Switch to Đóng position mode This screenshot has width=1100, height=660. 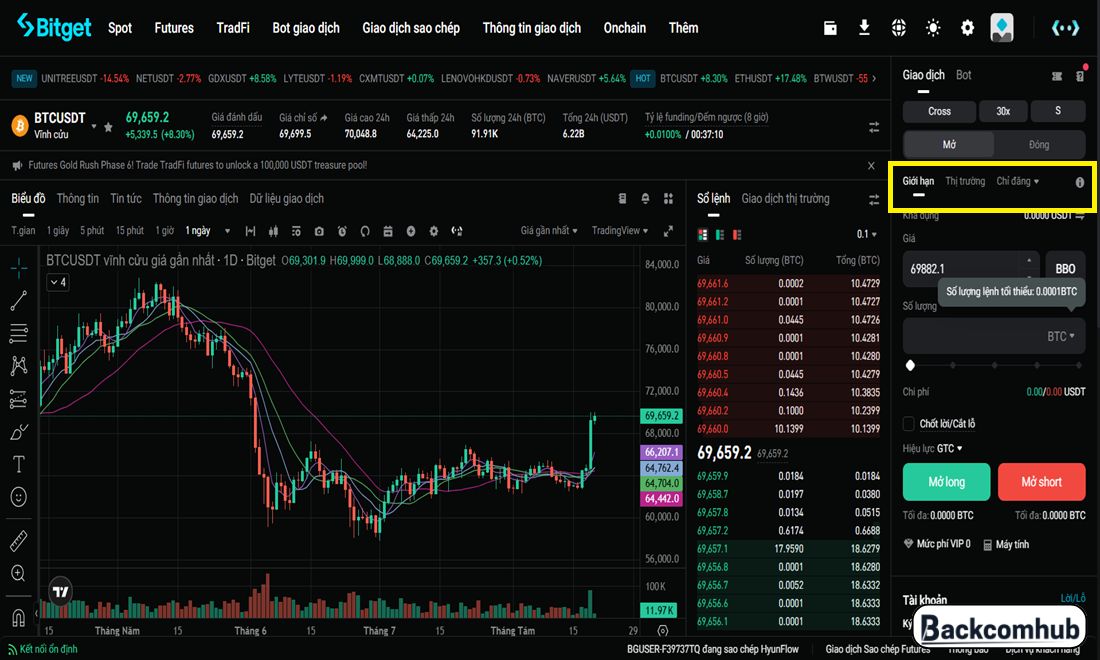click(1039, 144)
